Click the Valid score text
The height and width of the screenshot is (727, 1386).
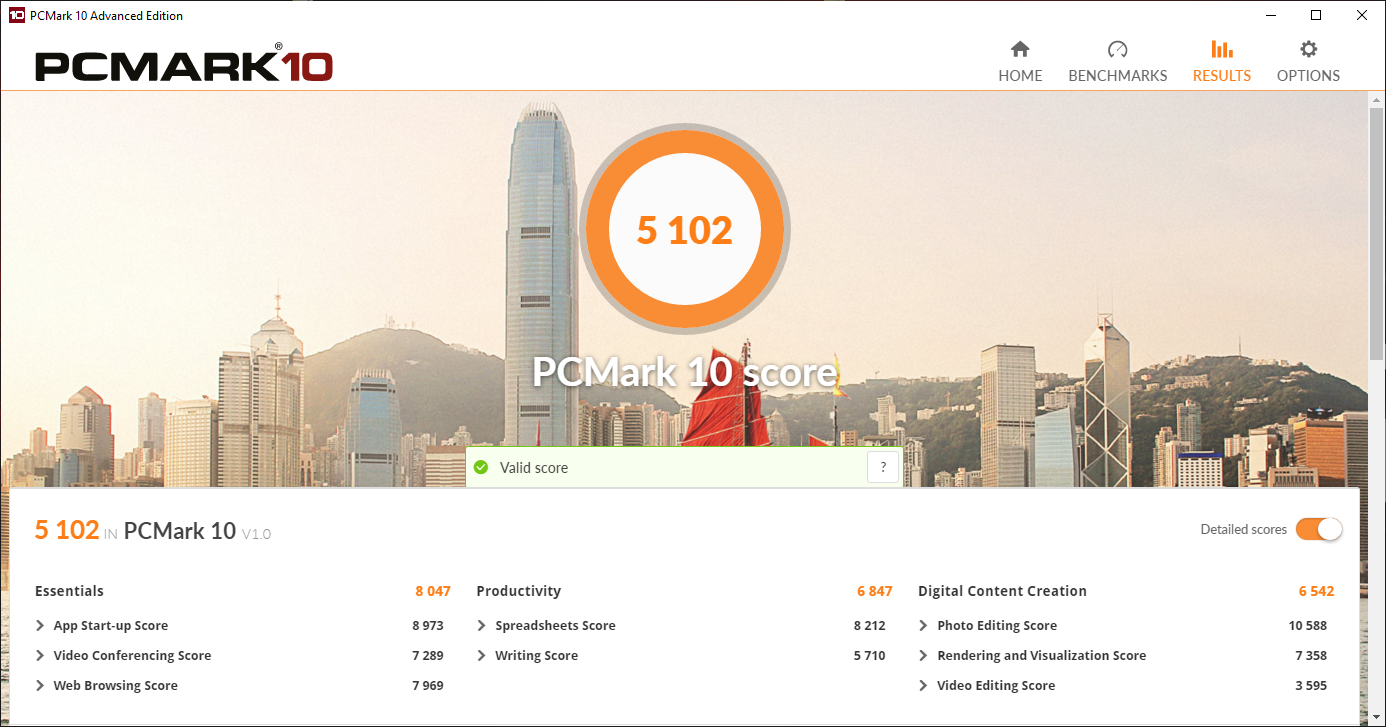click(534, 468)
